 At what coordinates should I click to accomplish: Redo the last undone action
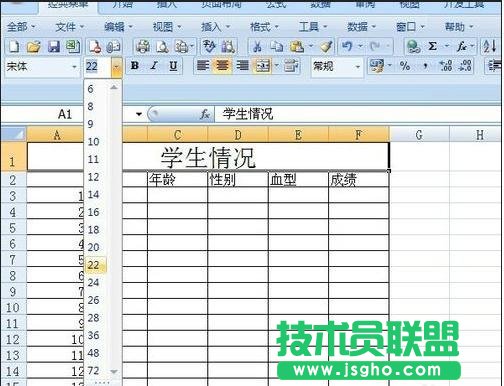point(375,46)
